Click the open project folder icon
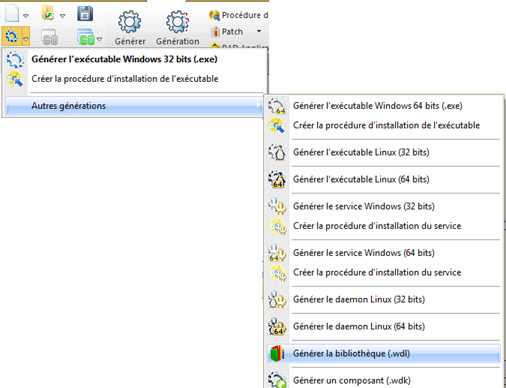The image size is (506, 388). tap(48, 13)
